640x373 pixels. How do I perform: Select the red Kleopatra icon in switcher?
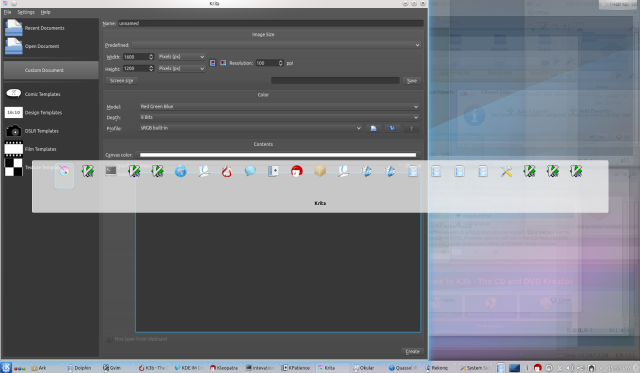point(297,171)
